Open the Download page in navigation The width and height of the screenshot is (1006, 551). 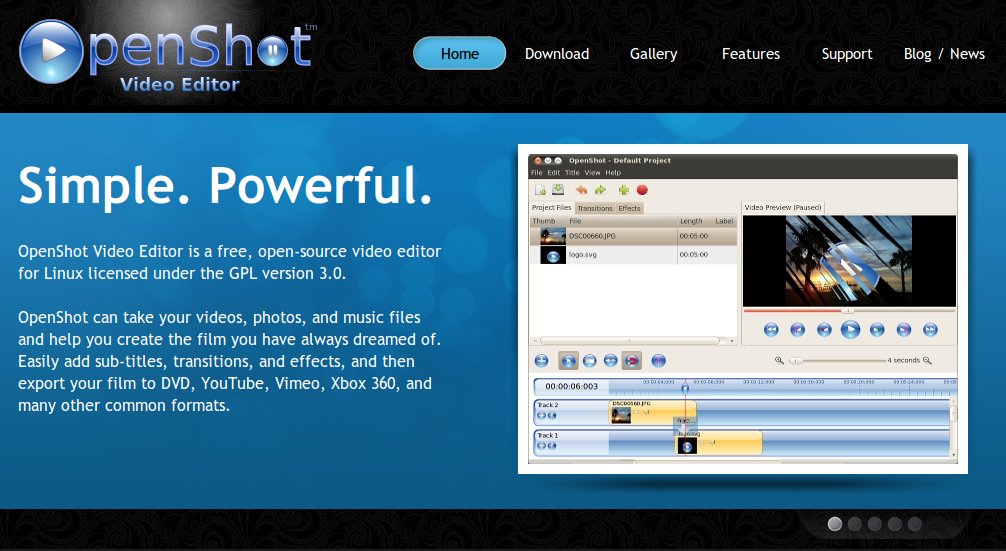[x=557, y=54]
